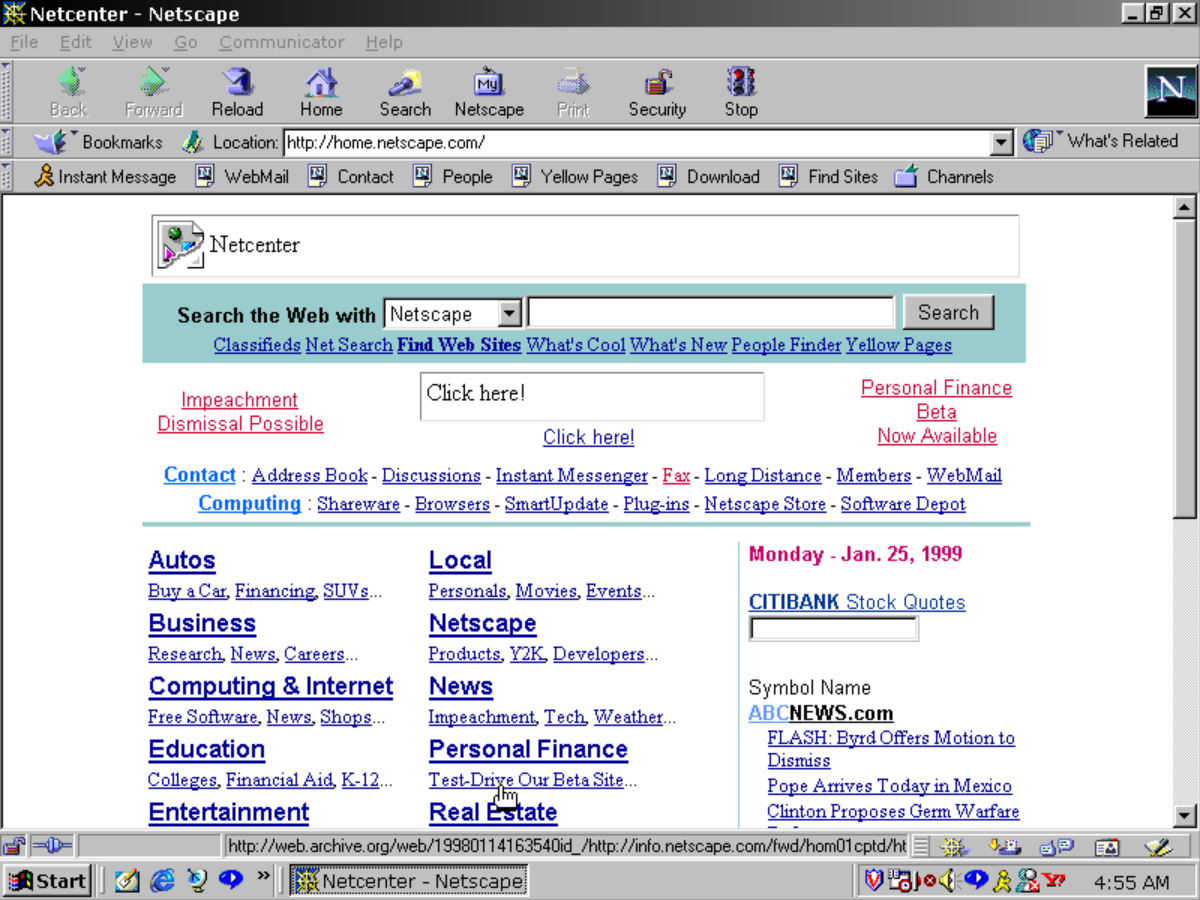
Task: Expand the Location bar history dropdown
Action: point(1001,142)
